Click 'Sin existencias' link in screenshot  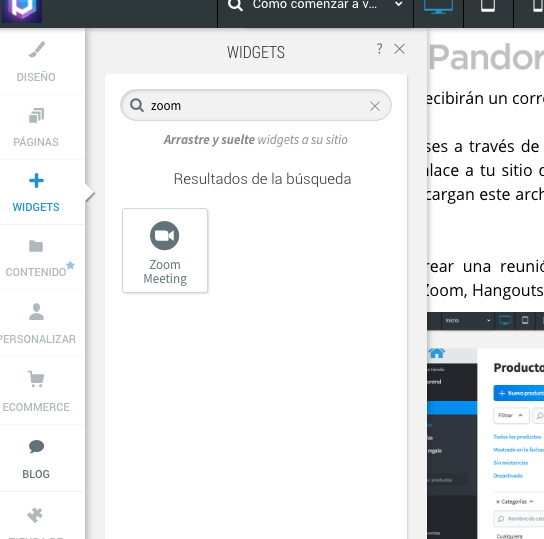(x=511, y=463)
